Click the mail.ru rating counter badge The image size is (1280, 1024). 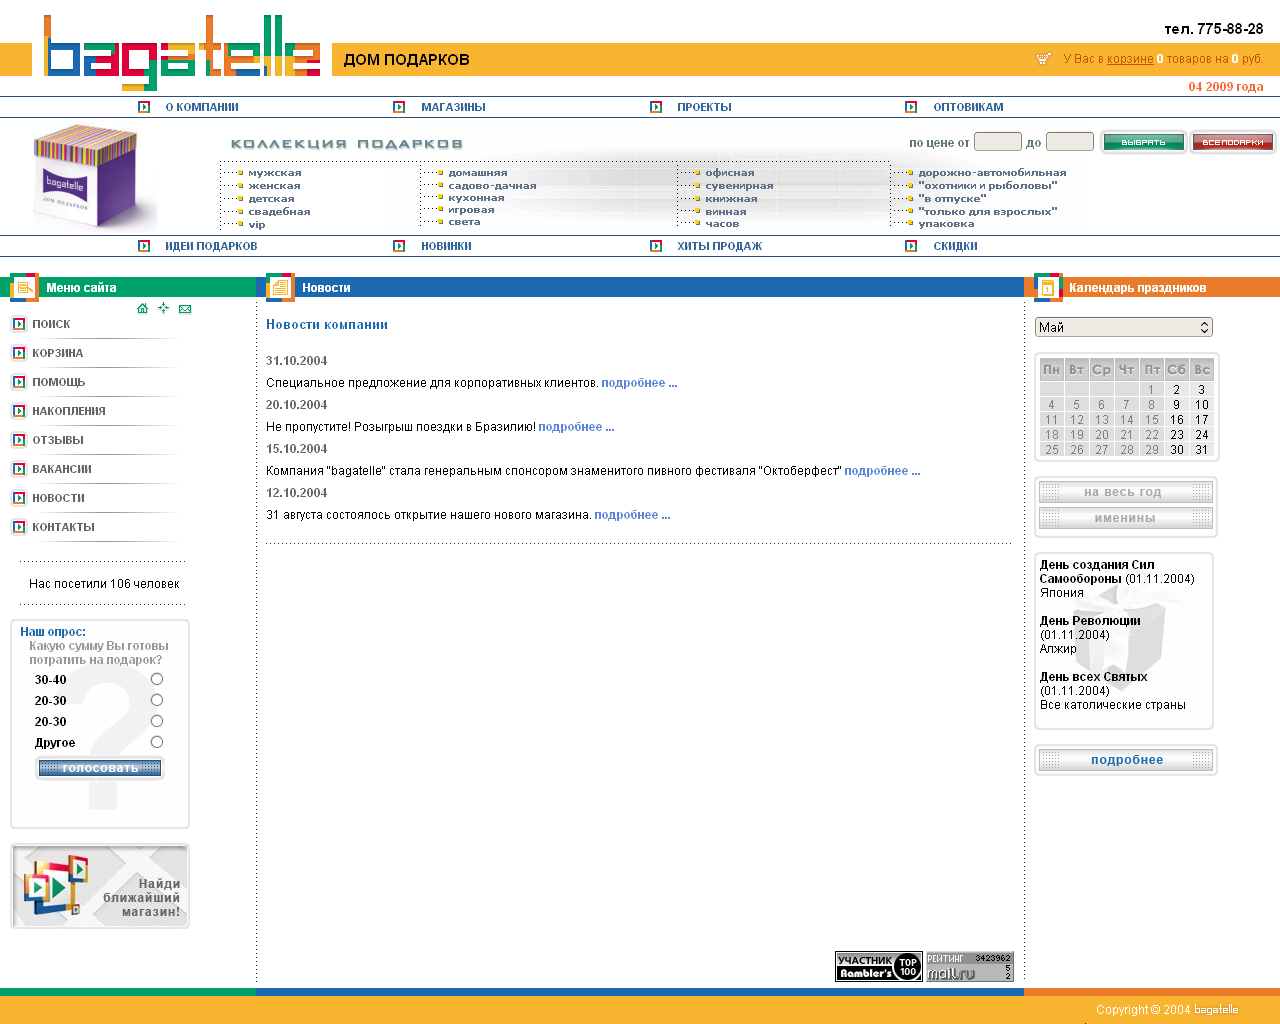click(970, 966)
